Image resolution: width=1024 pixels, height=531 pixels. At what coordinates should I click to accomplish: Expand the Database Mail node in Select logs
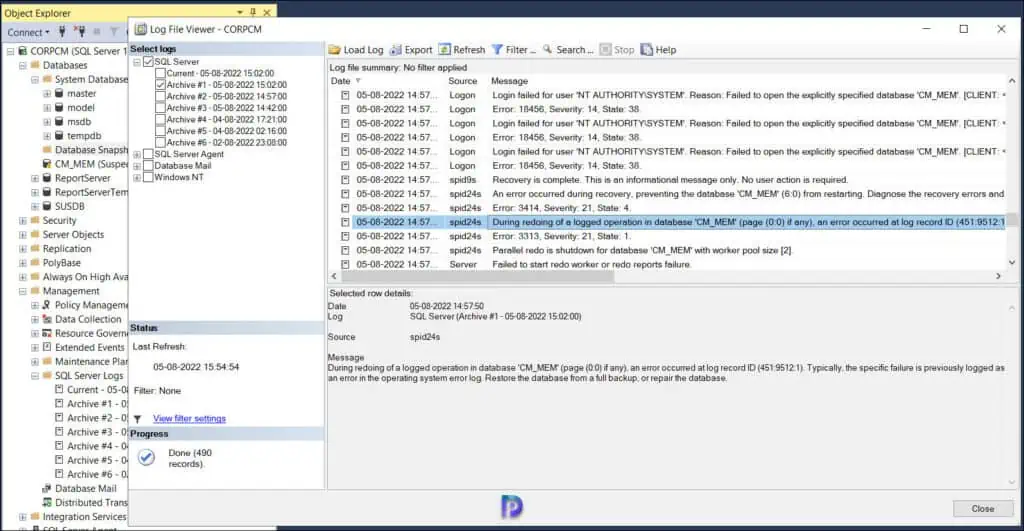pos(137,166)
